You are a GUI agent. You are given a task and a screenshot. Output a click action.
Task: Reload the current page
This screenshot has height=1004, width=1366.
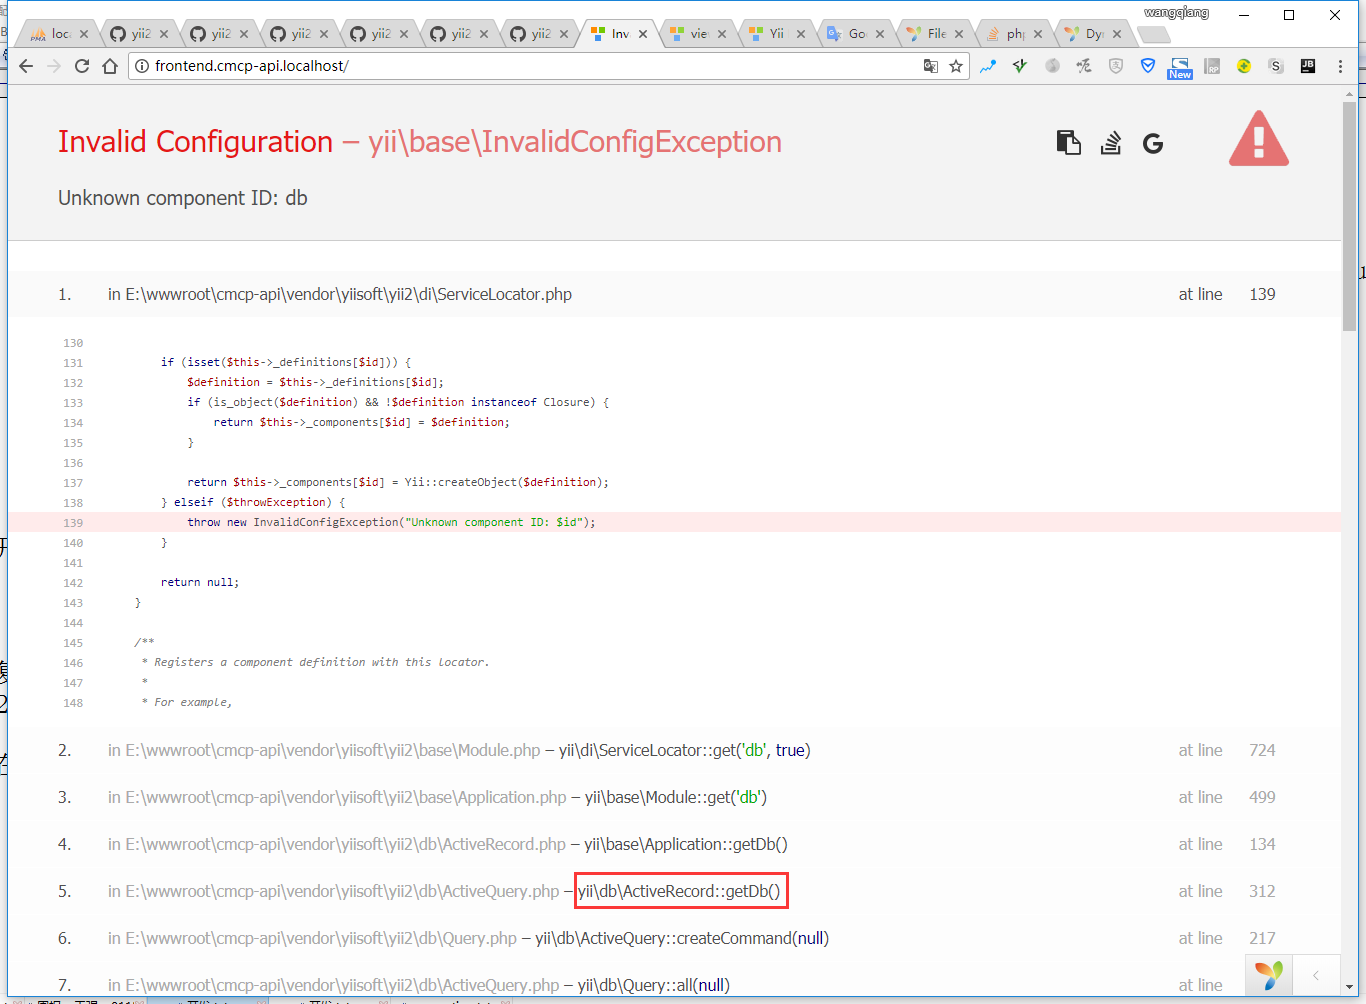pos(82,66)
